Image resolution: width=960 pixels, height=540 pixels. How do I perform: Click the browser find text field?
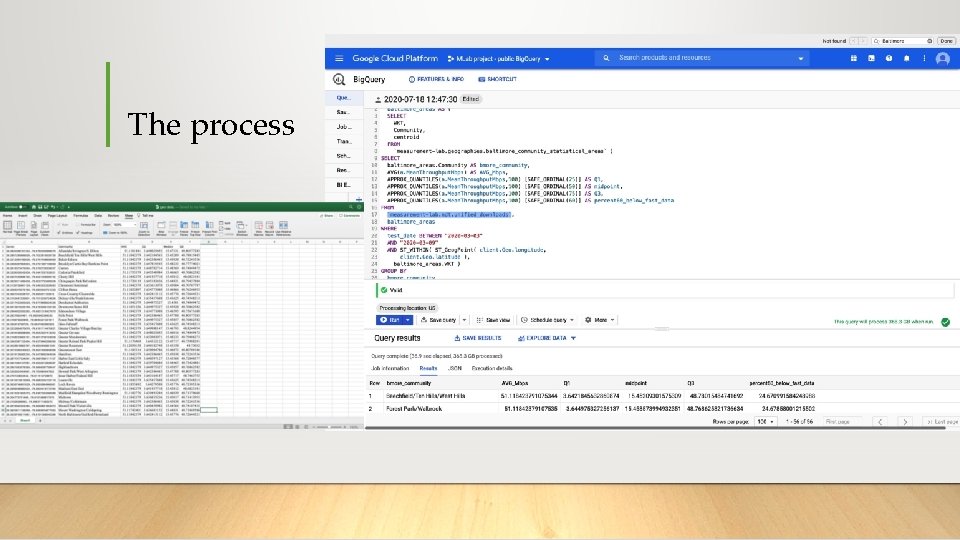903,41
